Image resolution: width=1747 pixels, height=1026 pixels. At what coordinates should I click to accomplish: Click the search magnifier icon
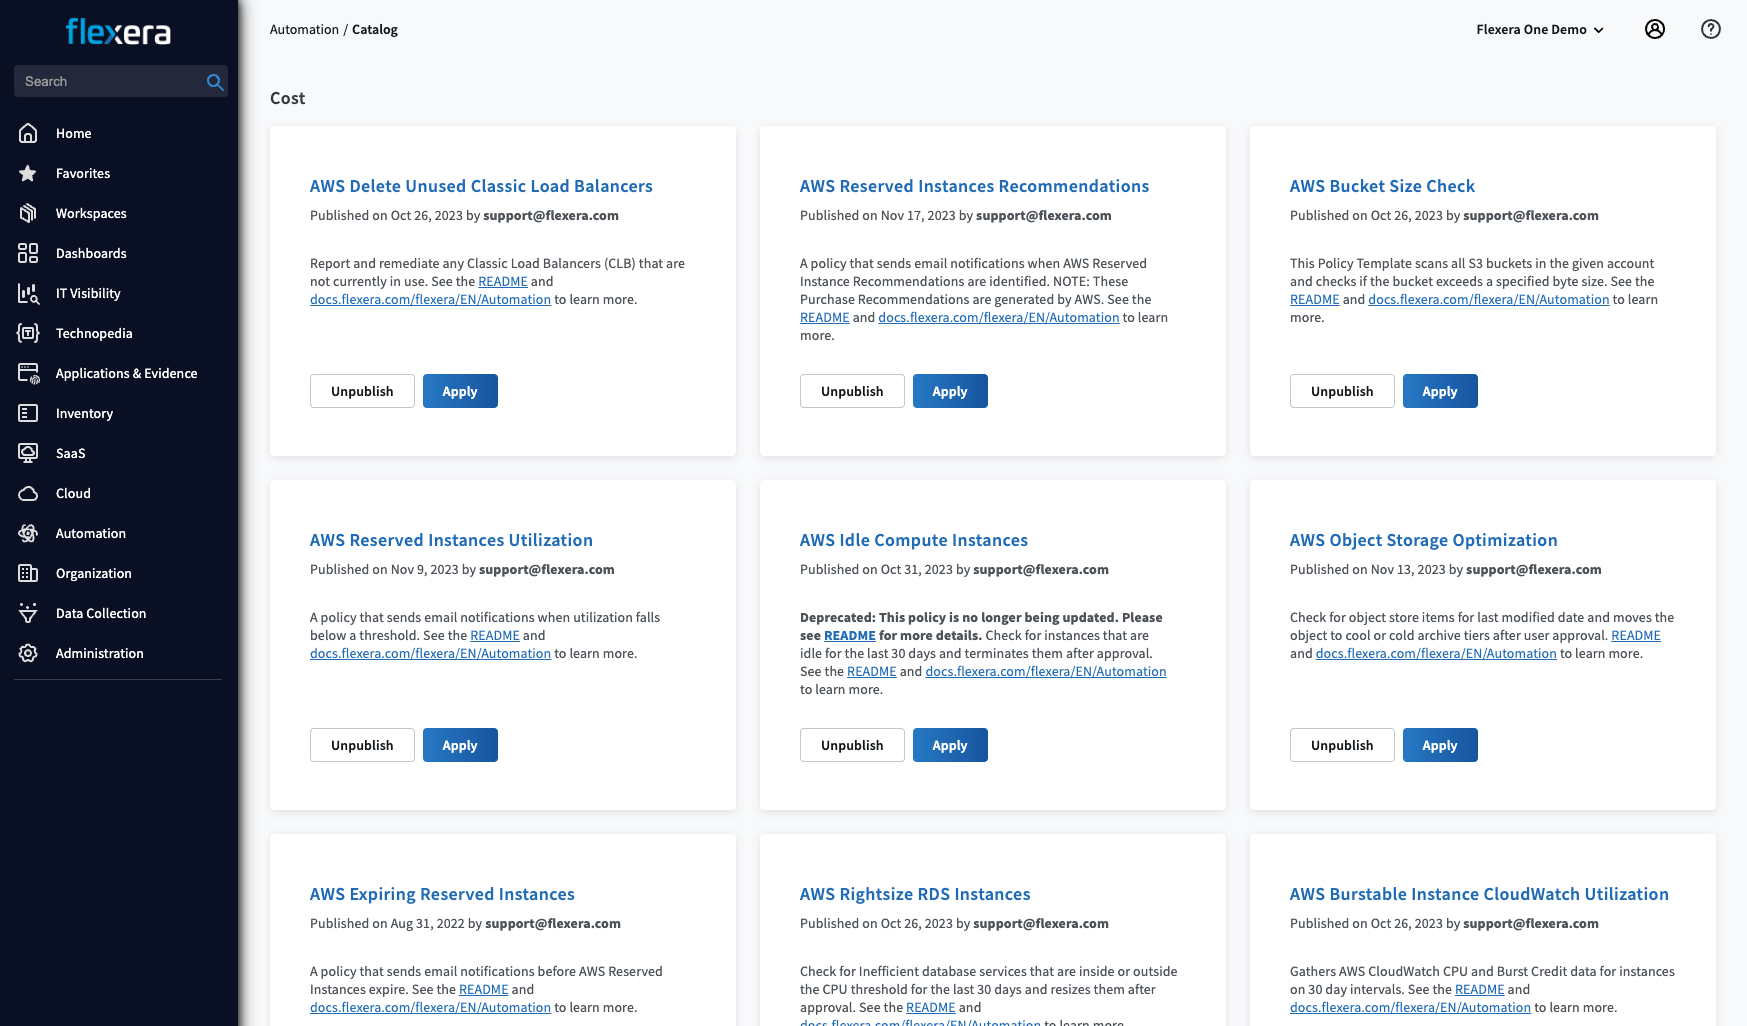[214, 82]
